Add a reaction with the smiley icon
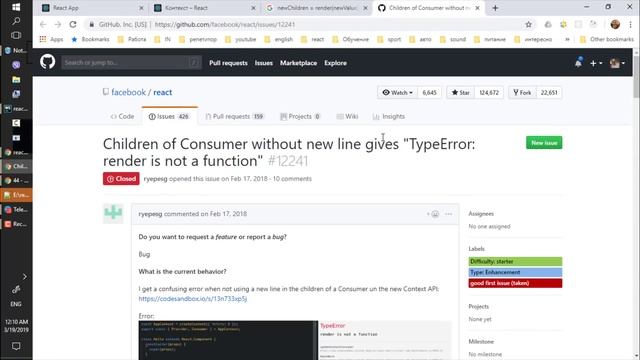The image size is (640, 360). pos(433,214)
